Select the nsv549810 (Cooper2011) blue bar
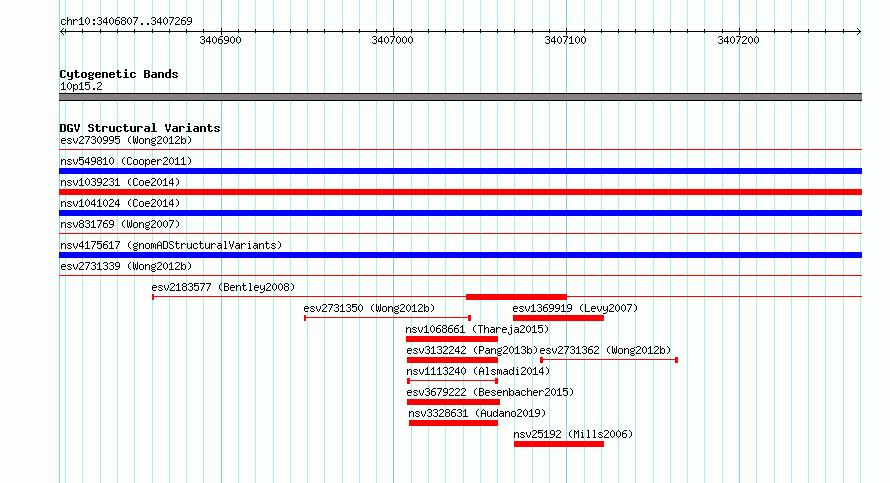The width and height of the screenshot is (890, 483). (460, 171)
